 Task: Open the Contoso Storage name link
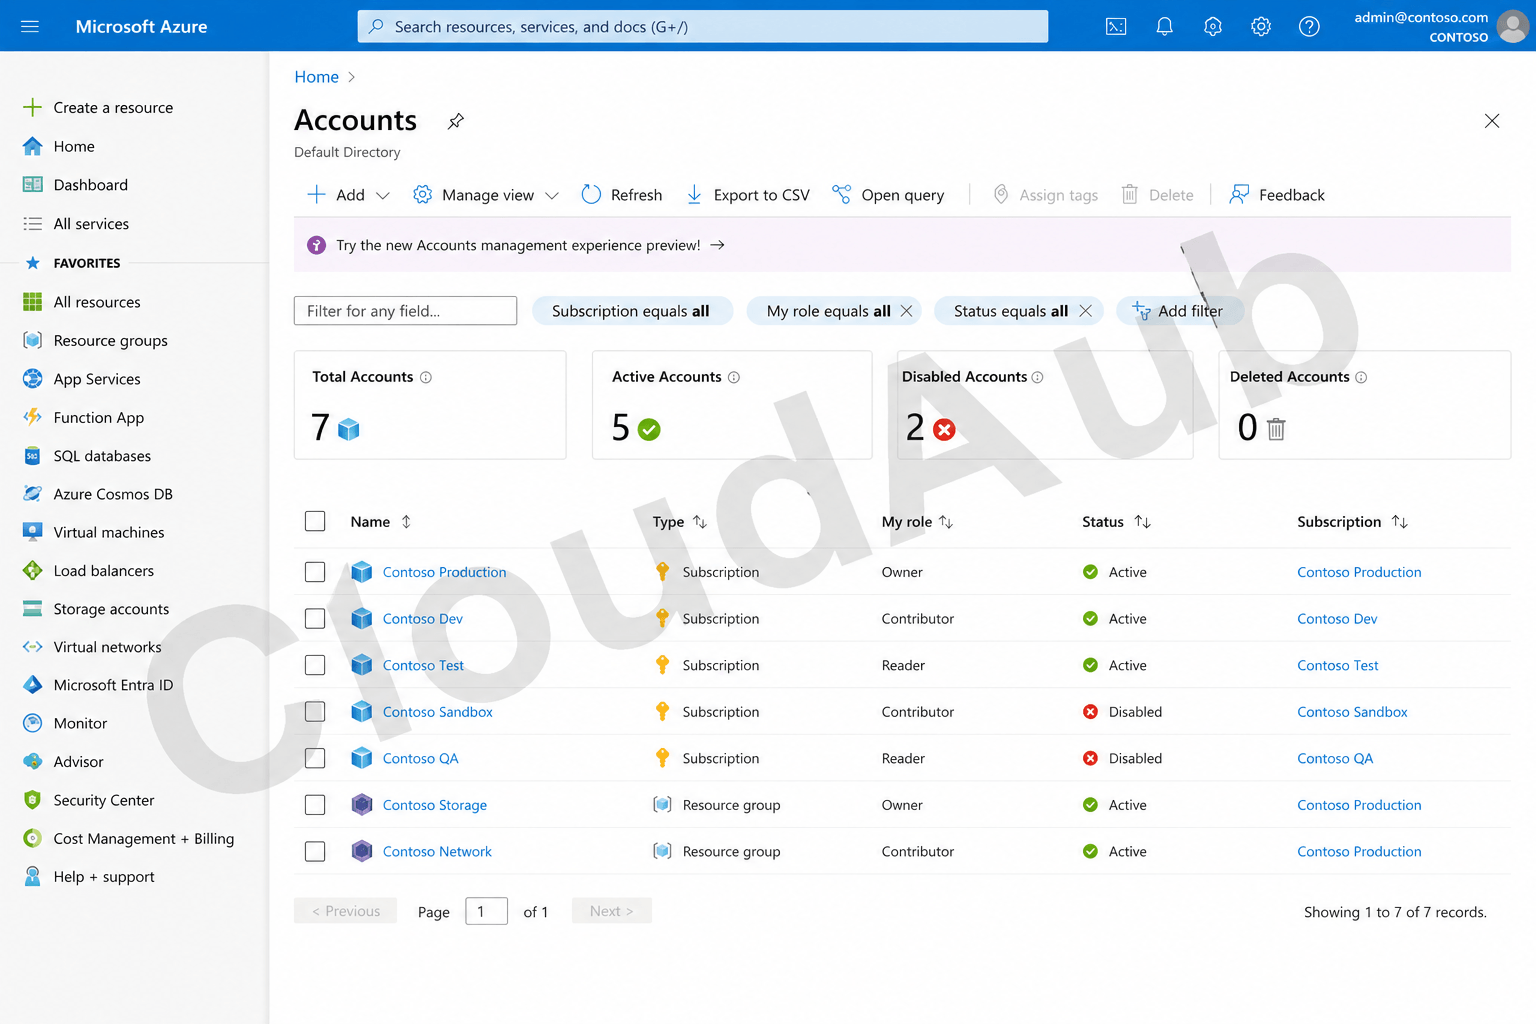pyautogui.click(x=434, y=805)
